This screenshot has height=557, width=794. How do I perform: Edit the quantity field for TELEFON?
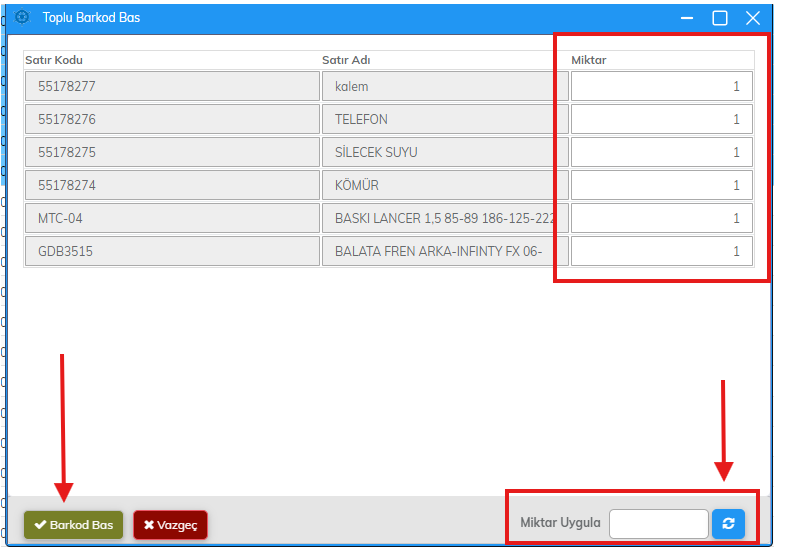point(661,120)
